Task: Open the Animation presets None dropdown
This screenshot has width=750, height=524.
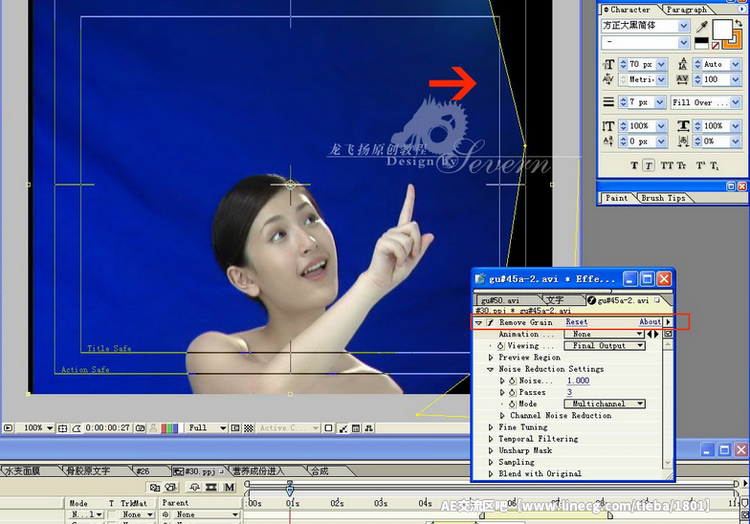Action: (x=604, y=334)
